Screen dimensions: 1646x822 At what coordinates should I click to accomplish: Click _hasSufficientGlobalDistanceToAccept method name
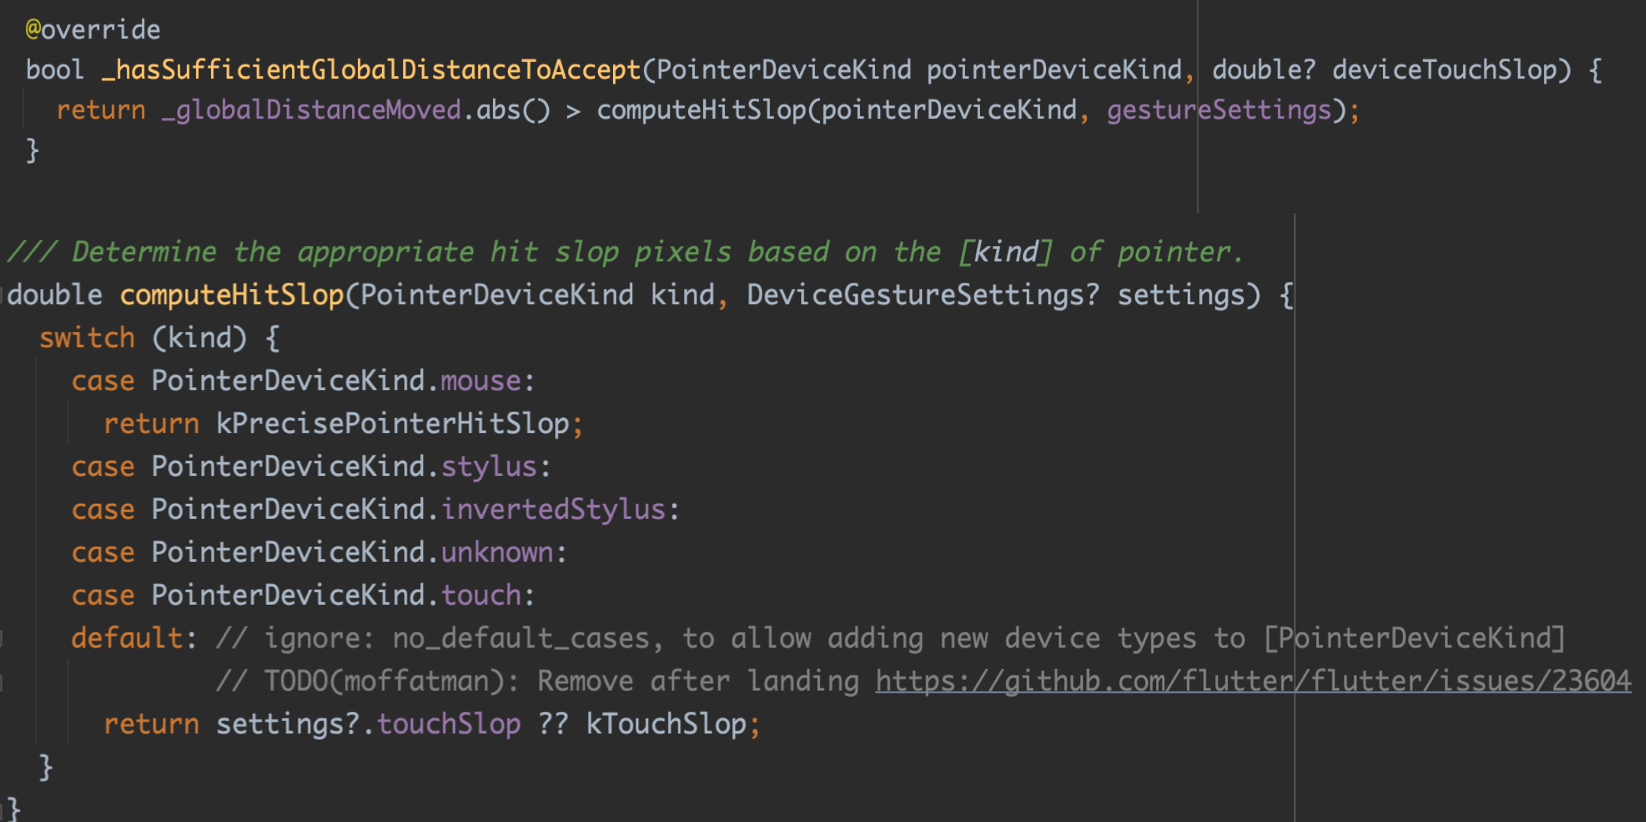[x=371, y=70]
